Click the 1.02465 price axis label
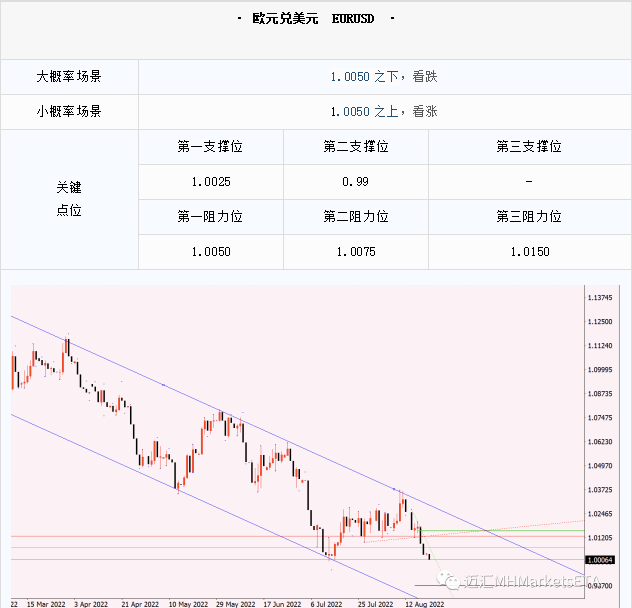The height and width of the screenshot is (608, 632). (600, 514)
